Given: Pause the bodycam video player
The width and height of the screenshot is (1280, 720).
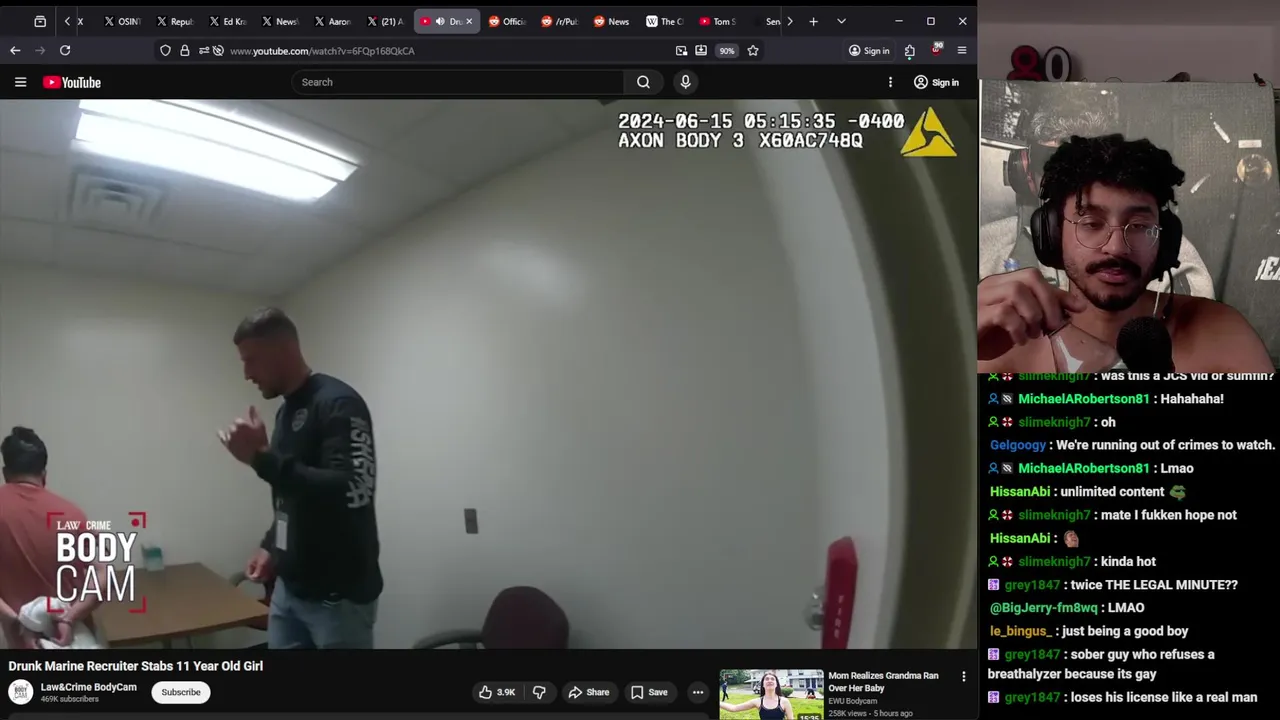Looking at the screenshot, I should (488, 374).
